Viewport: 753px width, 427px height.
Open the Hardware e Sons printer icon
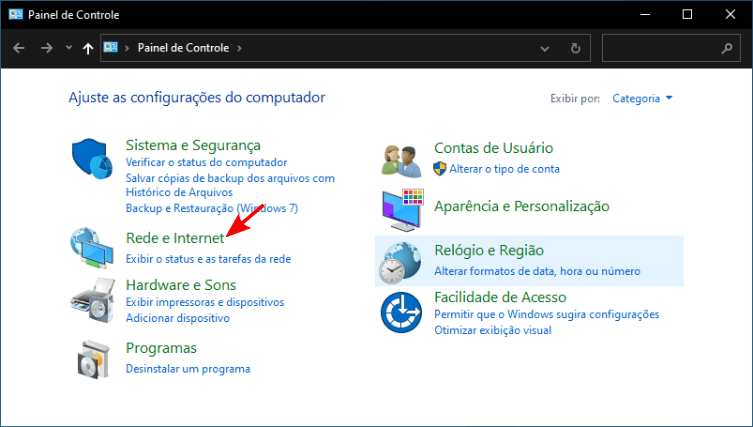[93, 301]
